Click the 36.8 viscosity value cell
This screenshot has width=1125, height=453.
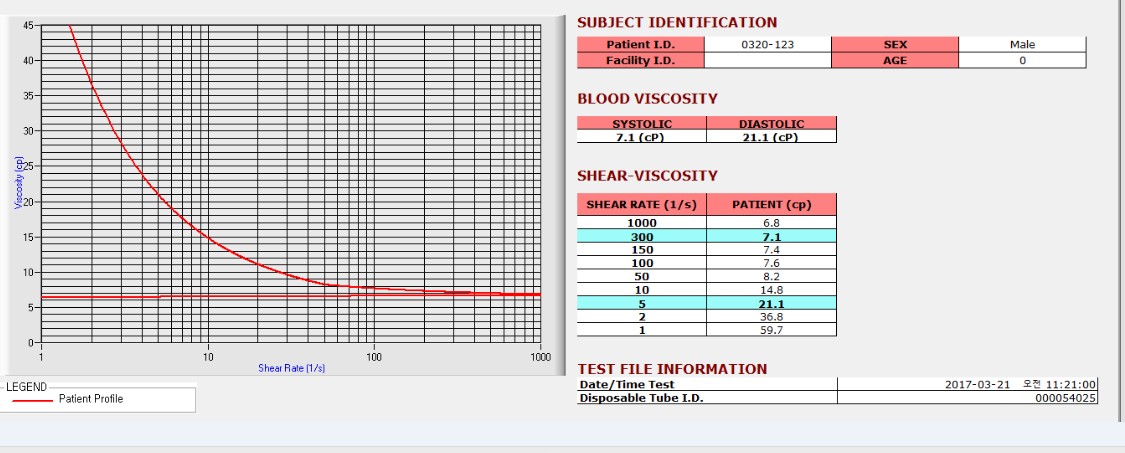(771, 316)
